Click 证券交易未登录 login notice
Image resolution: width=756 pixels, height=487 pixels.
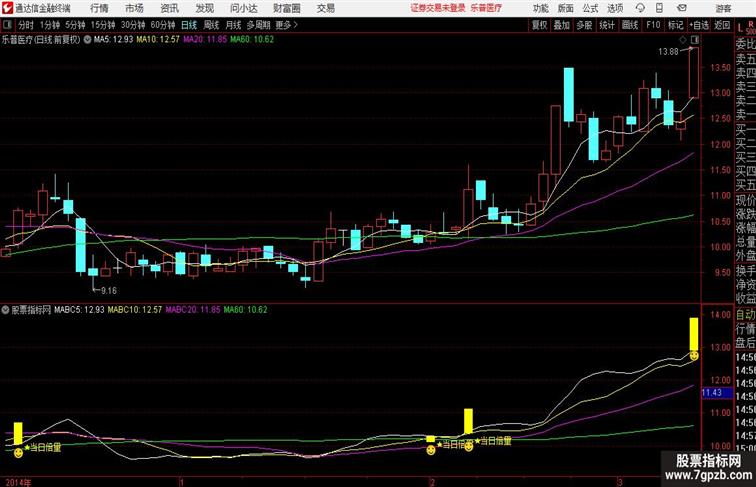tap(438, 8)
